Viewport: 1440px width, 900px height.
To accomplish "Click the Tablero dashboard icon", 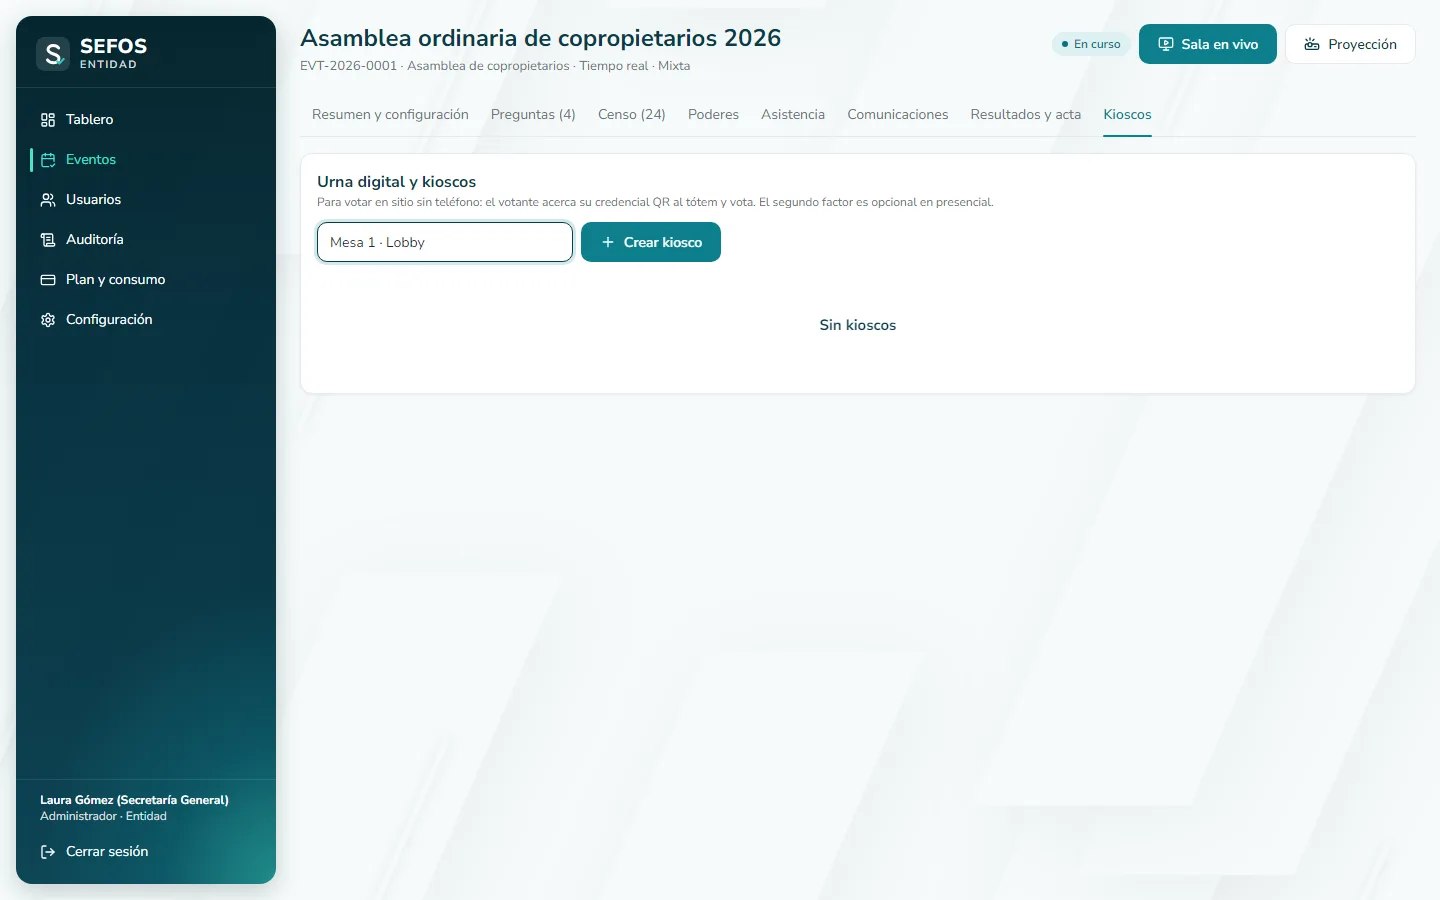I will pos(48,120).
